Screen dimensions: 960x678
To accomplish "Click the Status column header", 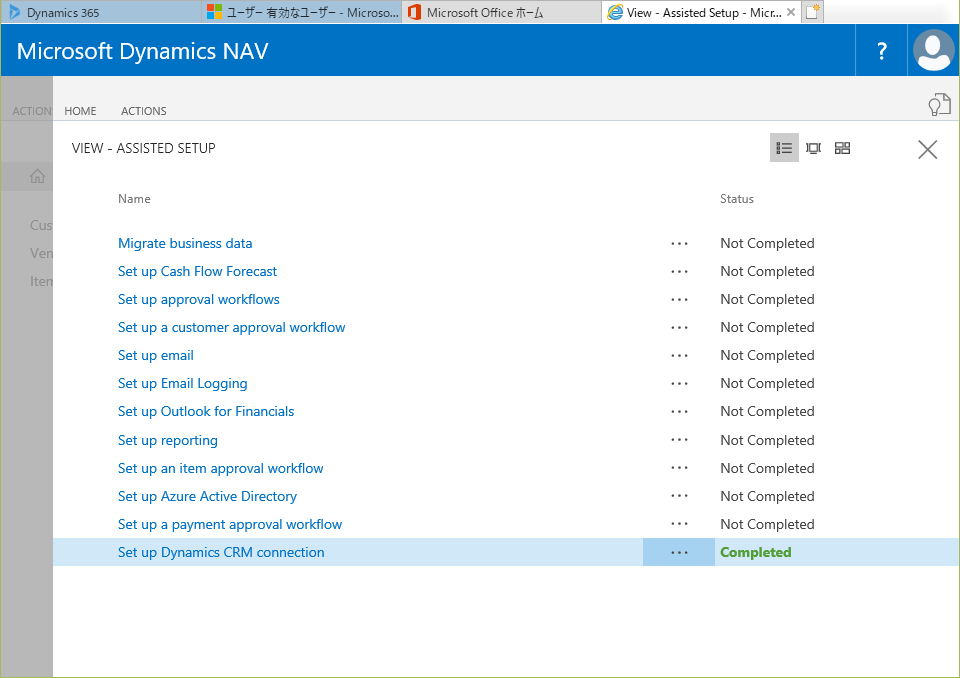I will click(x=737, y=198).
